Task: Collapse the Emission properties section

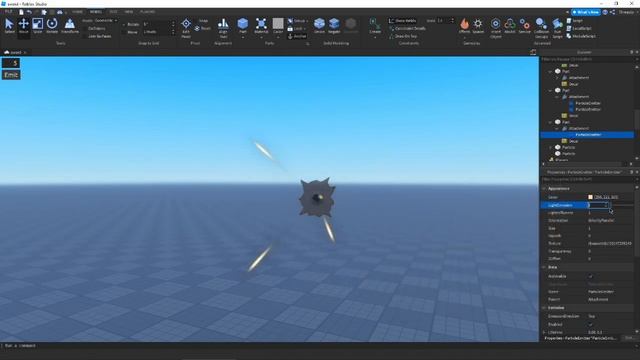Action: 544,307
